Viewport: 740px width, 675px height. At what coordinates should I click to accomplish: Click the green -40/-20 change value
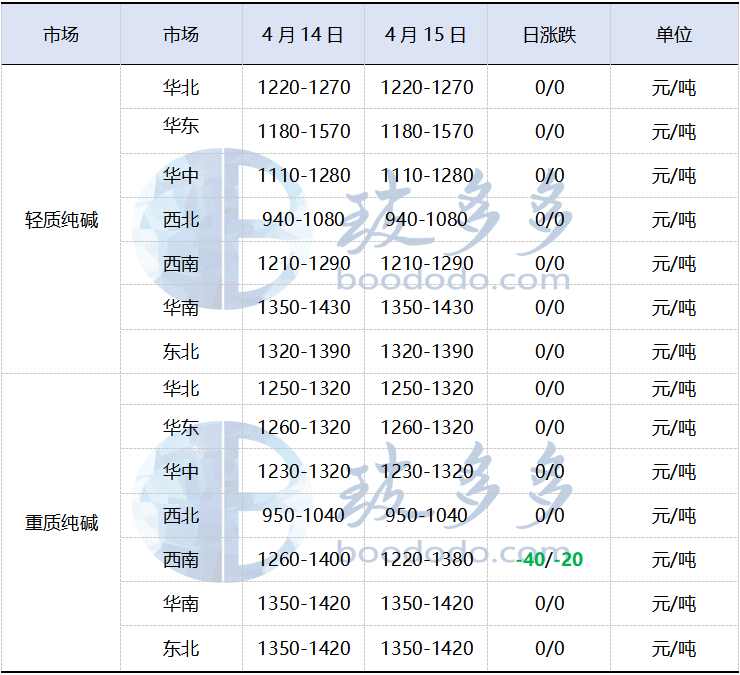(549, 559)
